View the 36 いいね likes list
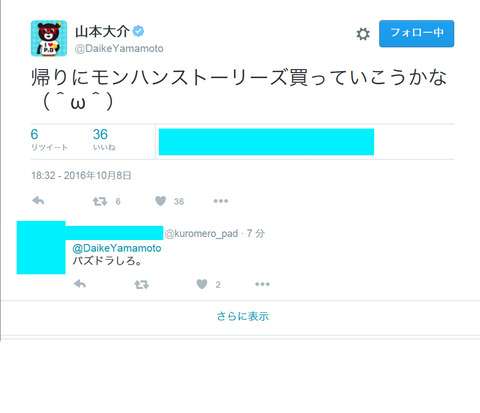Screen dimensions: 480x413 (x=104, y=140)
